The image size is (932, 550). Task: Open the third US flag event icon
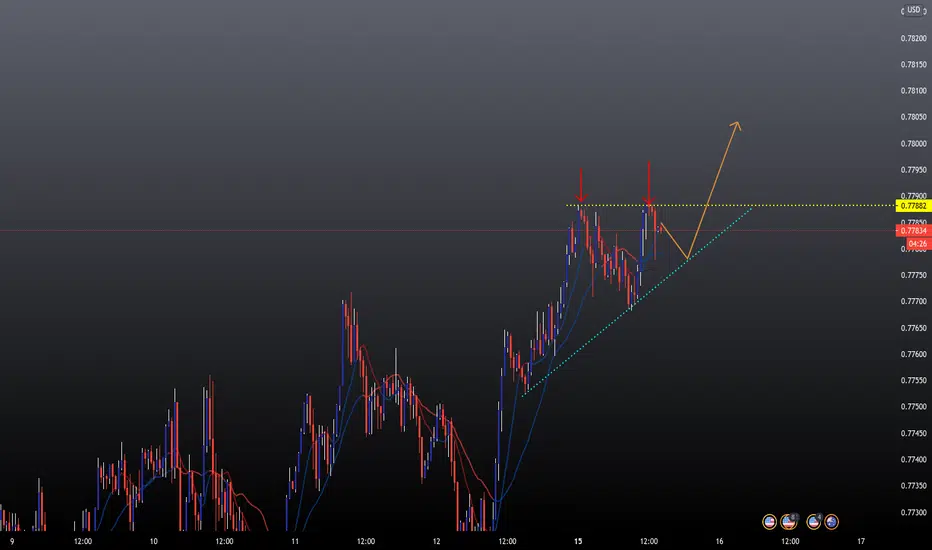click(x=814, y=522)
